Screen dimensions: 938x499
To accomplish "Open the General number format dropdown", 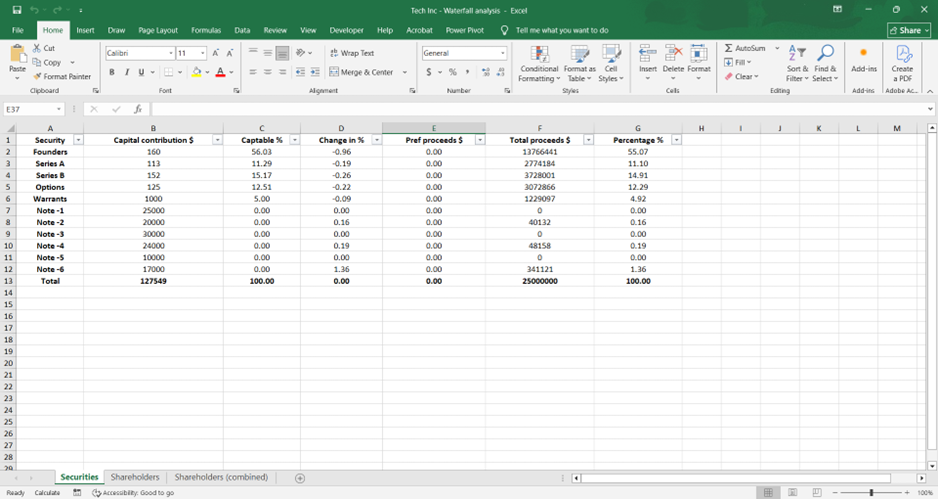I will click(x=502, y=53).
